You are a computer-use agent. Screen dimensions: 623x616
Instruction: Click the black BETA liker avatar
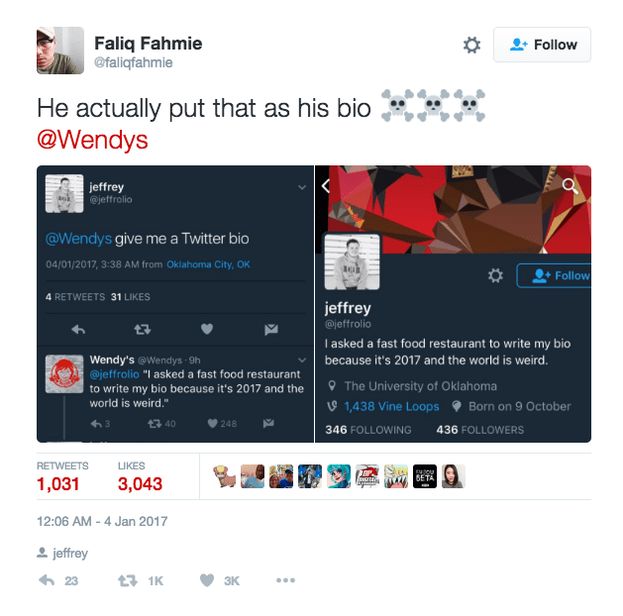(425, 476)
